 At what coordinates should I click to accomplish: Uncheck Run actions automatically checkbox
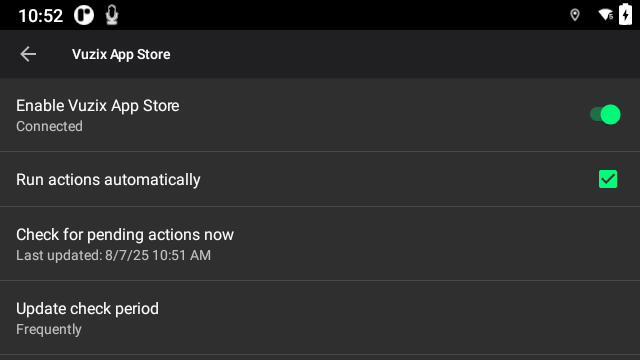click(608, 179)
